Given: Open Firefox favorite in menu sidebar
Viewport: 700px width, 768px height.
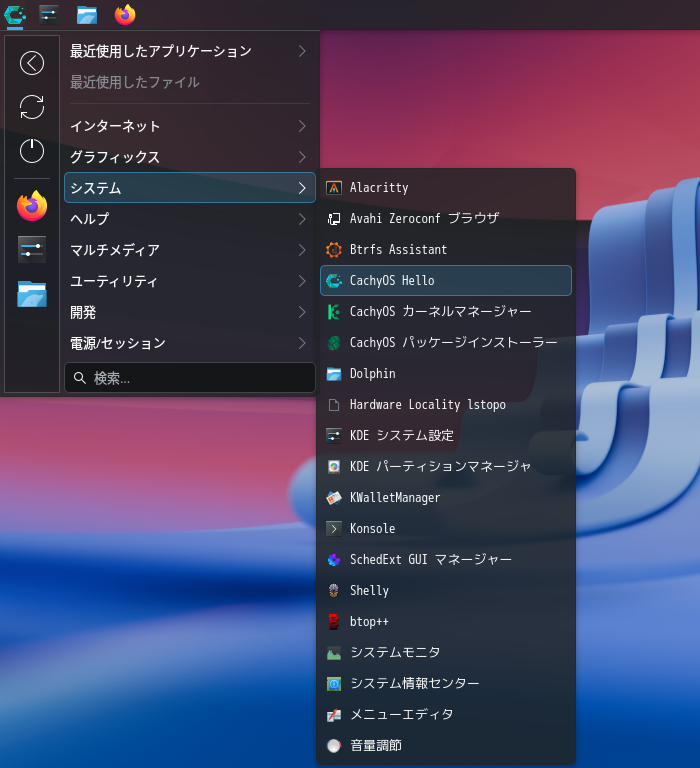Looking at the screenshot, I should click(32, 206).
